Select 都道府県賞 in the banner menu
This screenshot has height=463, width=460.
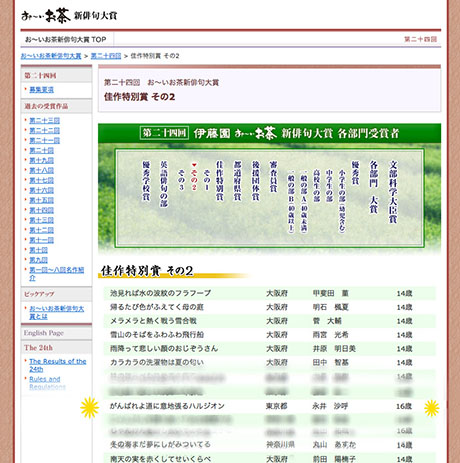point(237,181)
